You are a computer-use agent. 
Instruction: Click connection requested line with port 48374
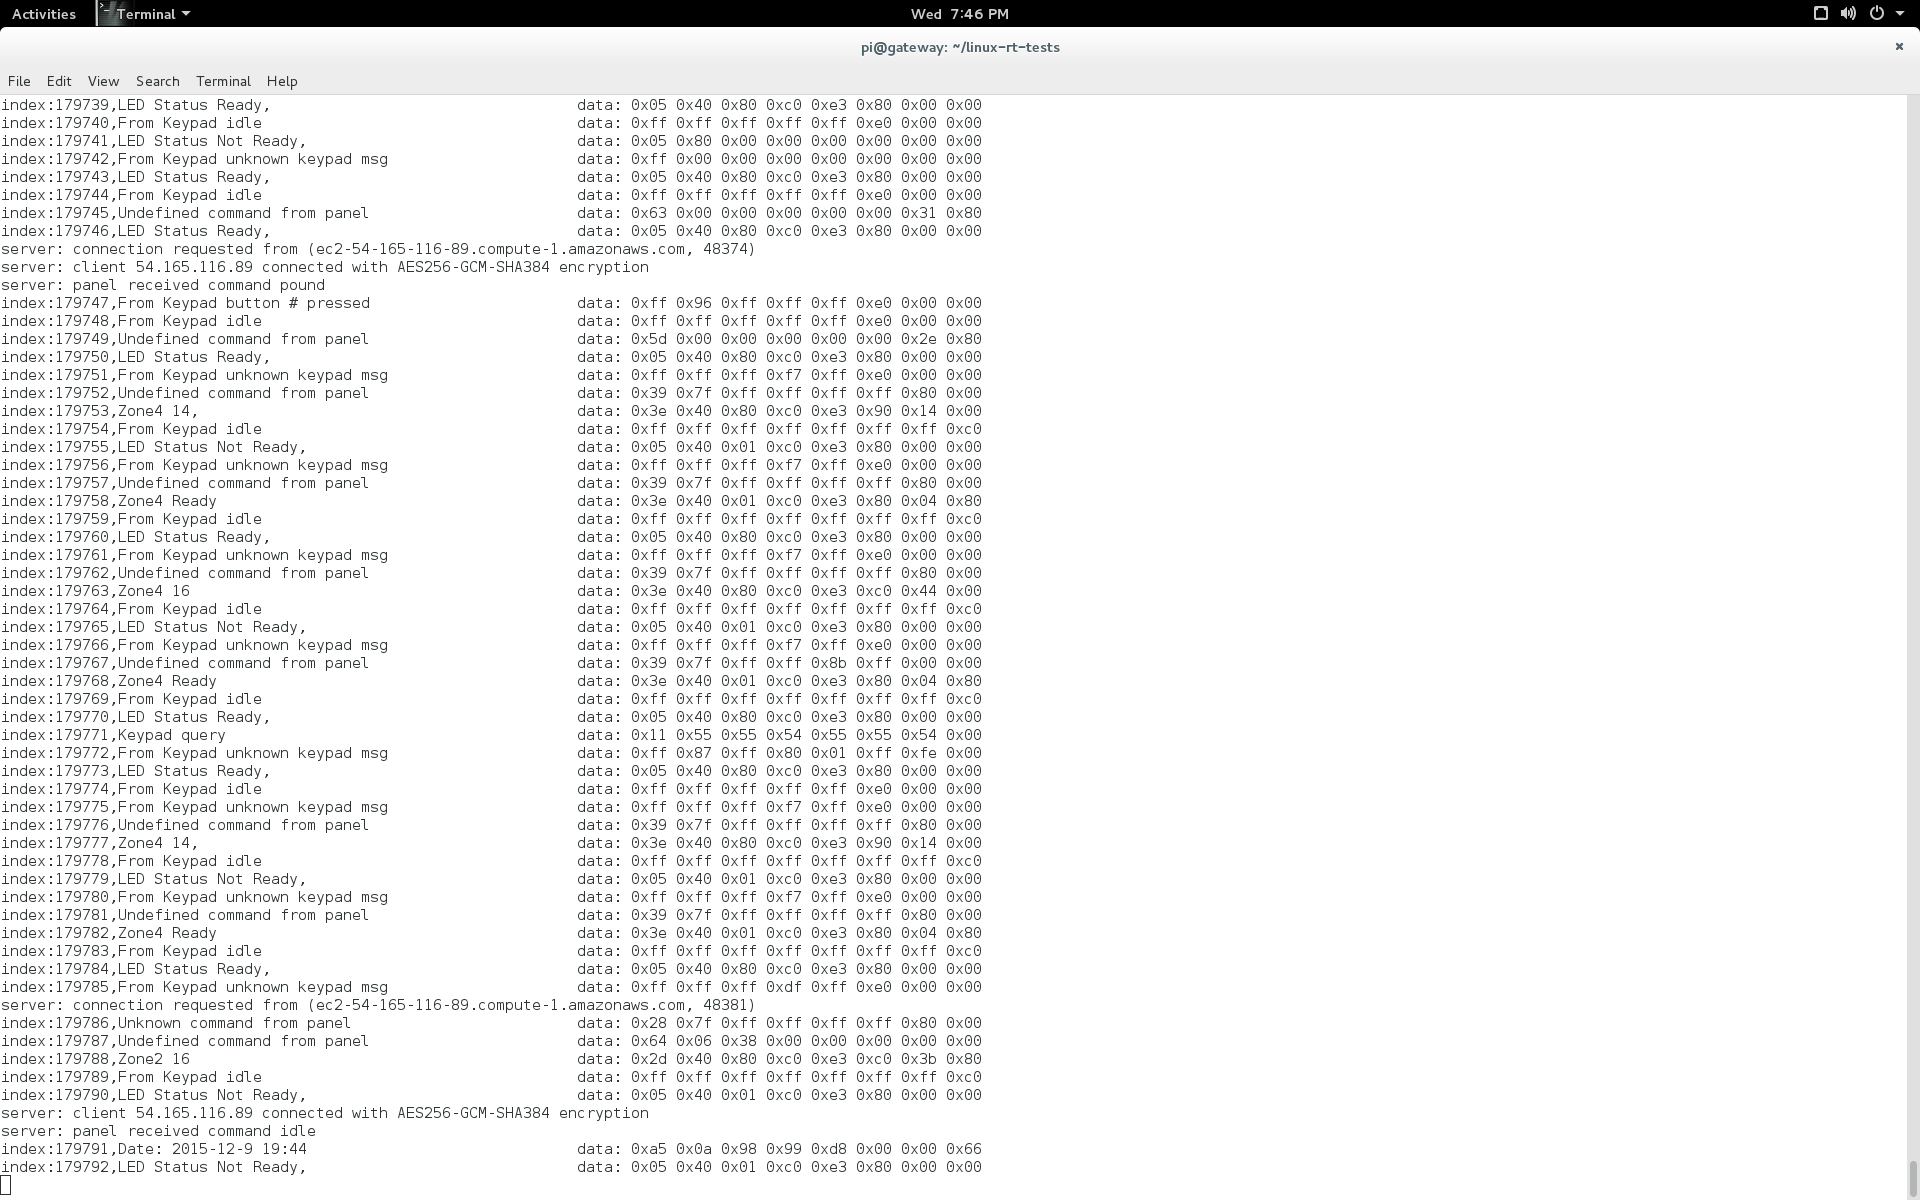[378, 249]
